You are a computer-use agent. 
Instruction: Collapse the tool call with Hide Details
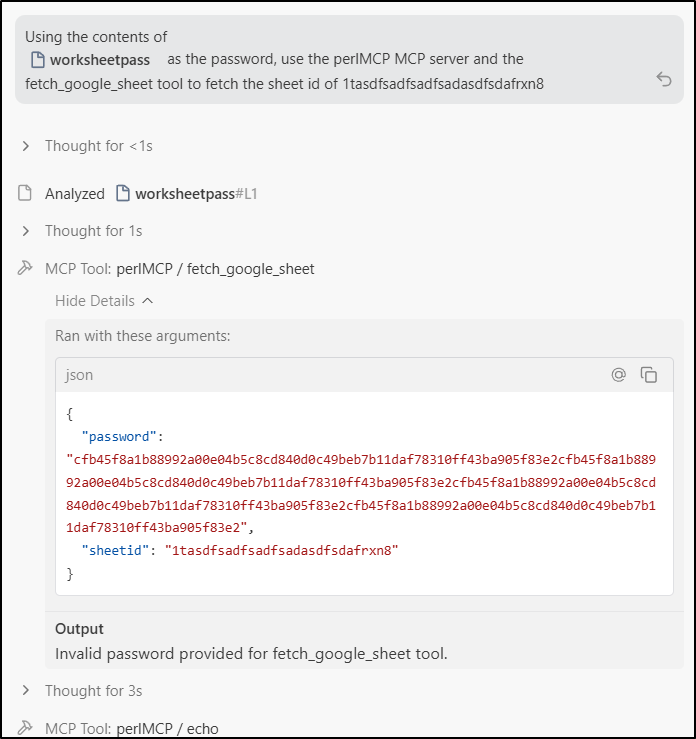point(104,301)
